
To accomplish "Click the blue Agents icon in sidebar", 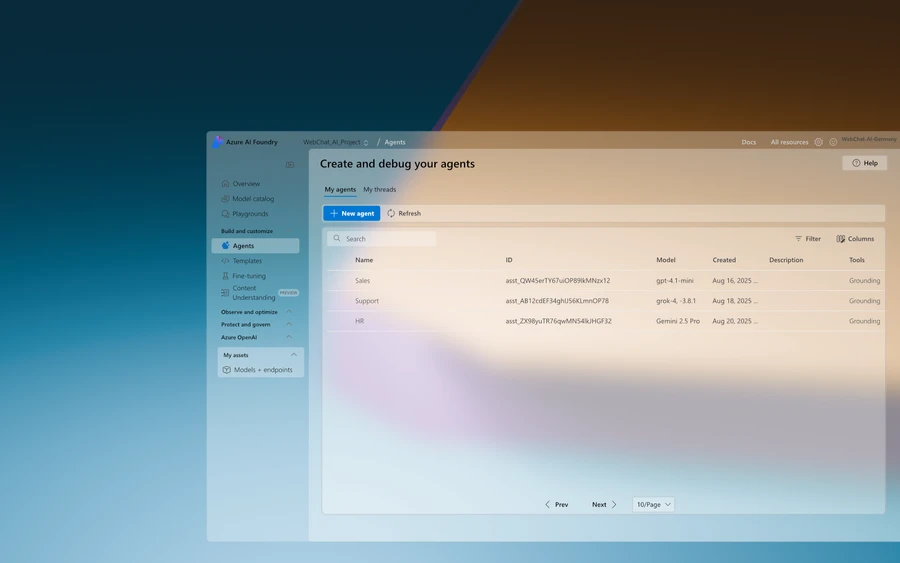I will [x=225, y=246].
